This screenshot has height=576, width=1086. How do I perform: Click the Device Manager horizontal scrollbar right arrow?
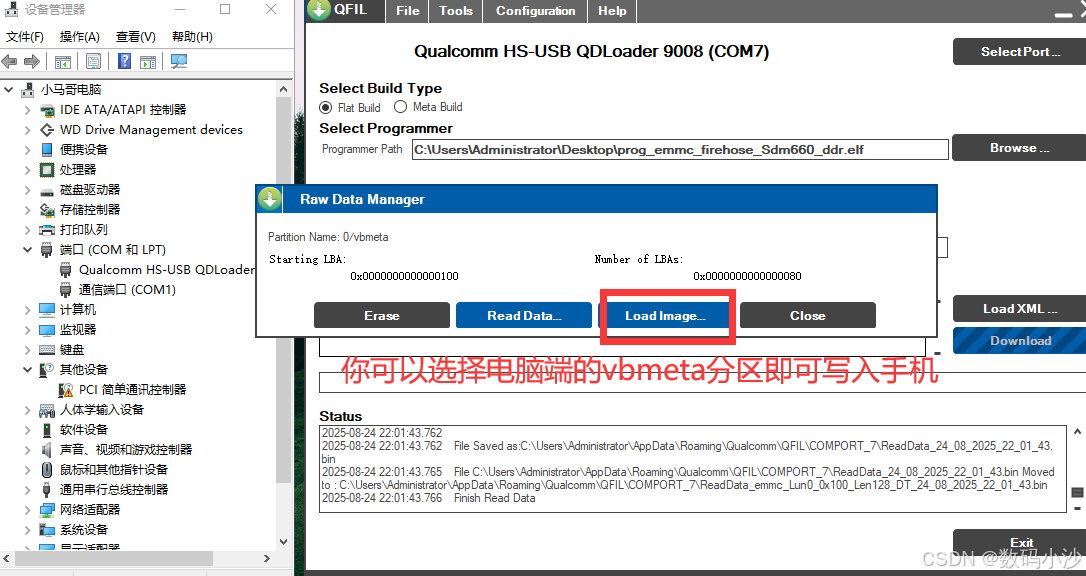pos(267,558)
